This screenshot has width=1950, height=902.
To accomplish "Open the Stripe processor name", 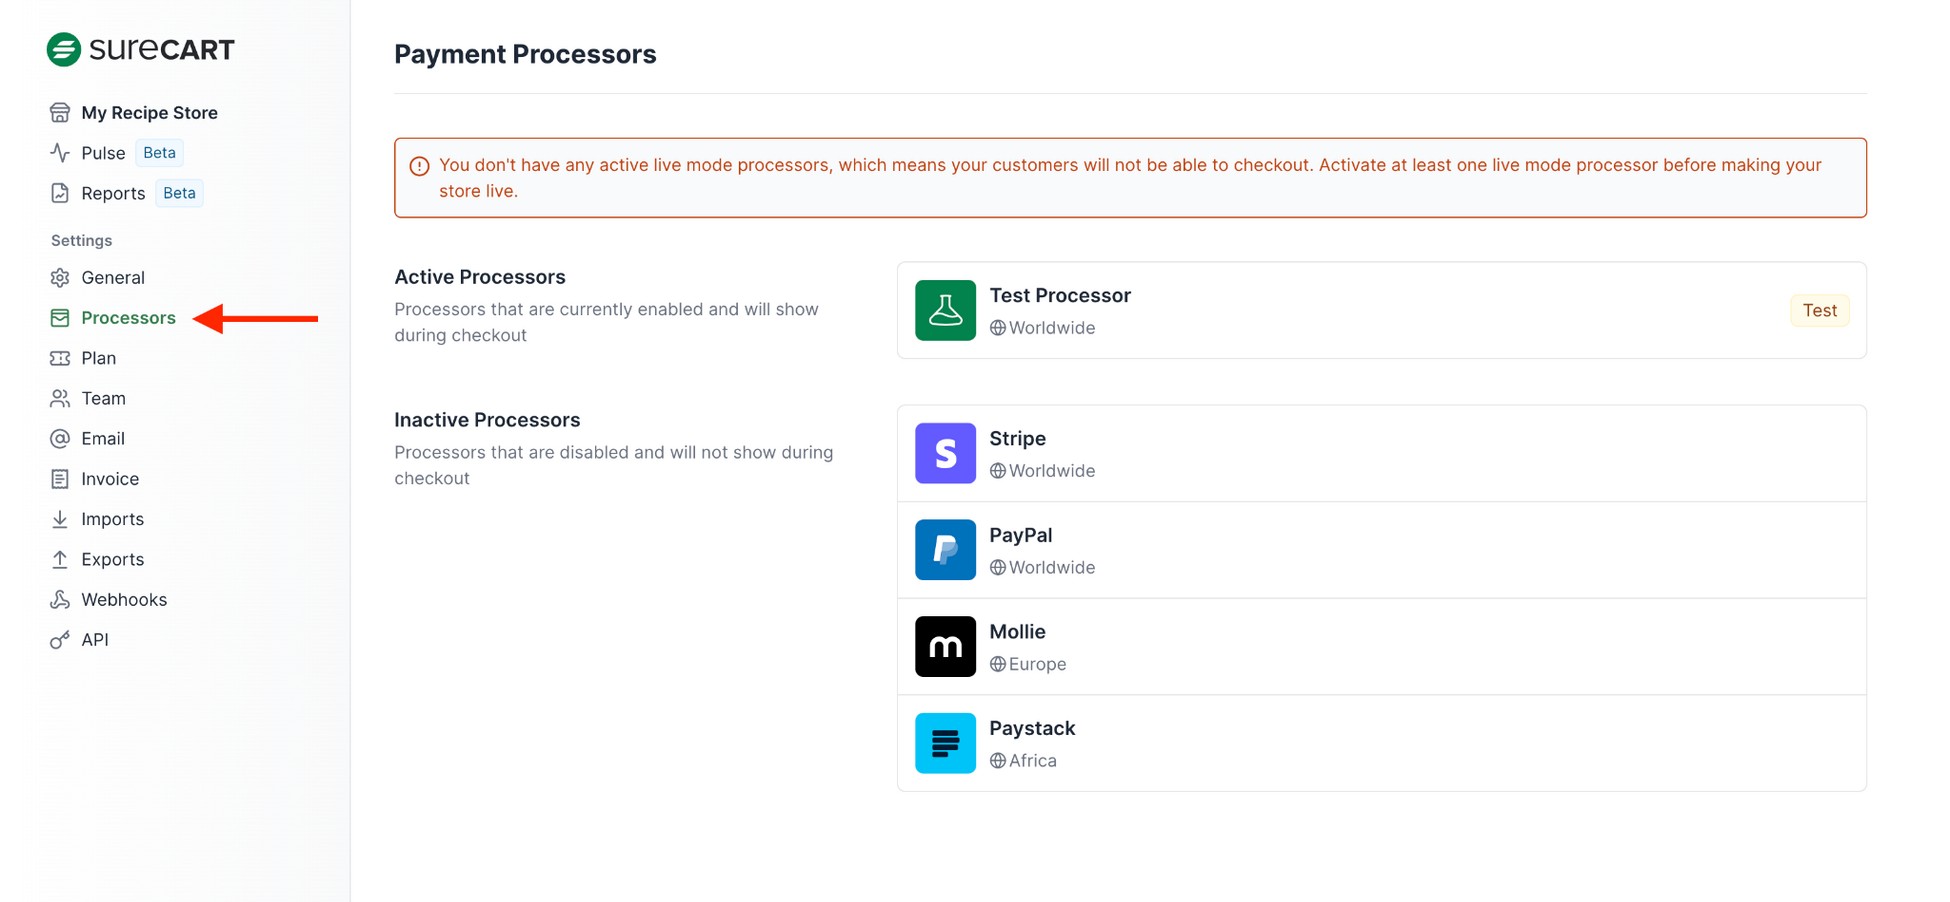I will (x=1017, y=438).
